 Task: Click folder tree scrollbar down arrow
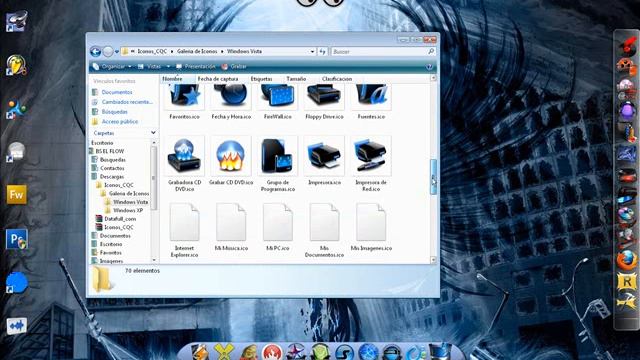(x=154, y=260)
